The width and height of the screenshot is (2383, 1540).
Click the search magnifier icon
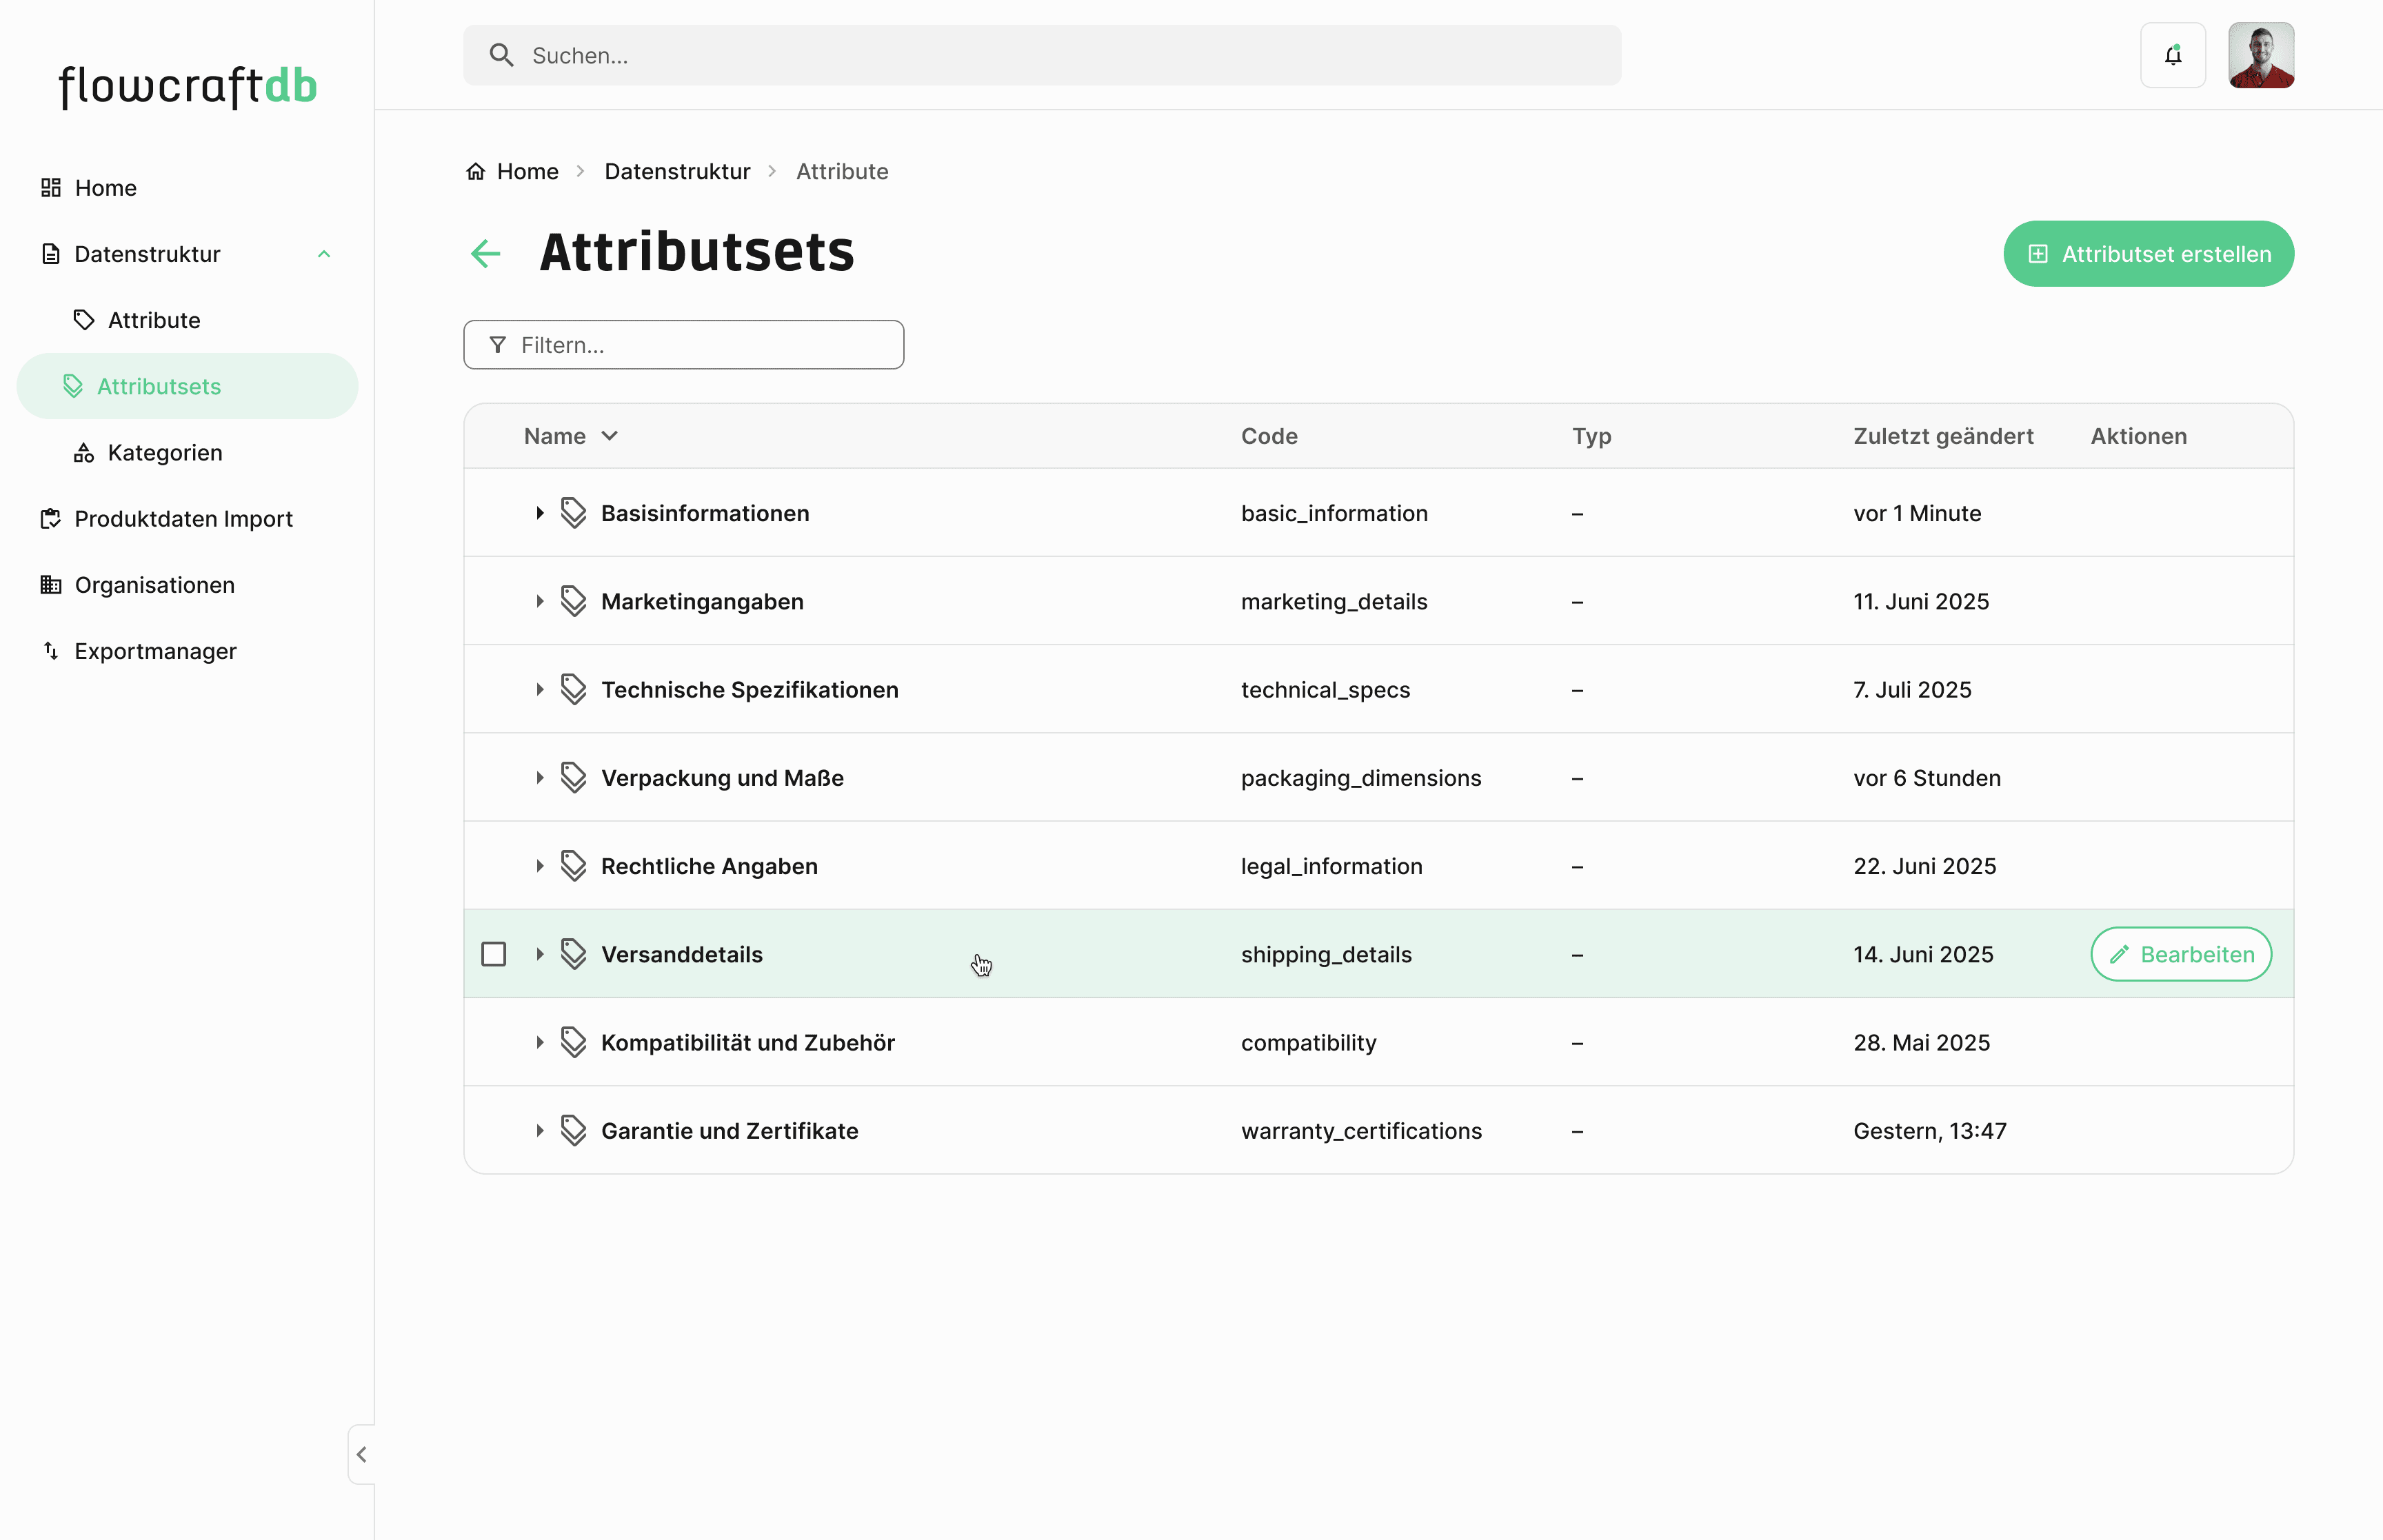point(501,55)
